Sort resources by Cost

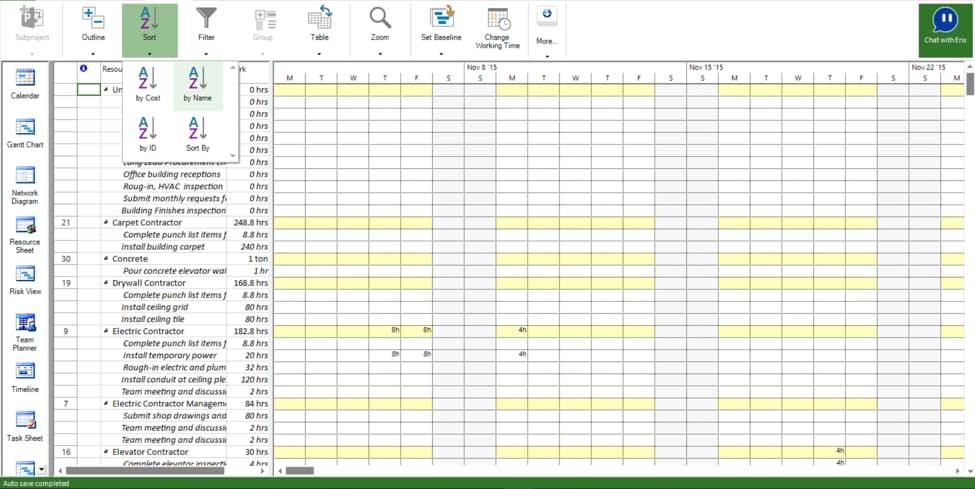(x=148, y=85)
